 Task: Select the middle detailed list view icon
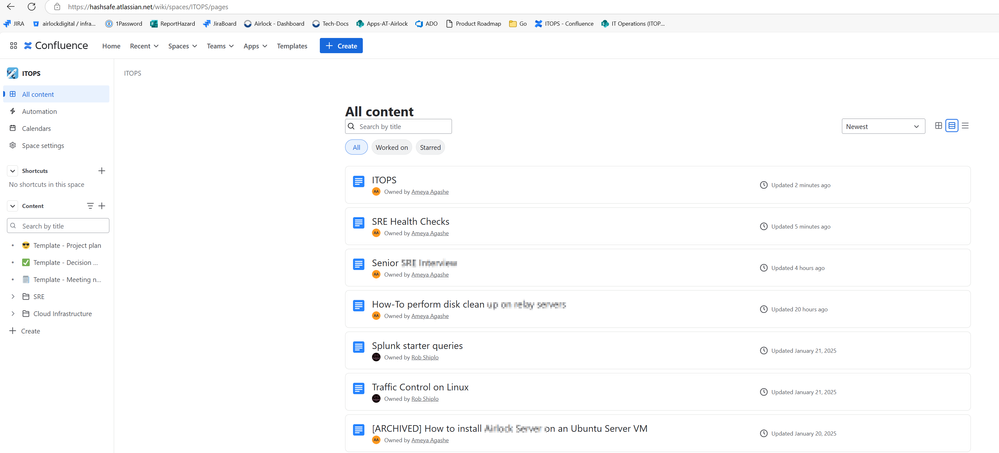[x=952, y=126]
